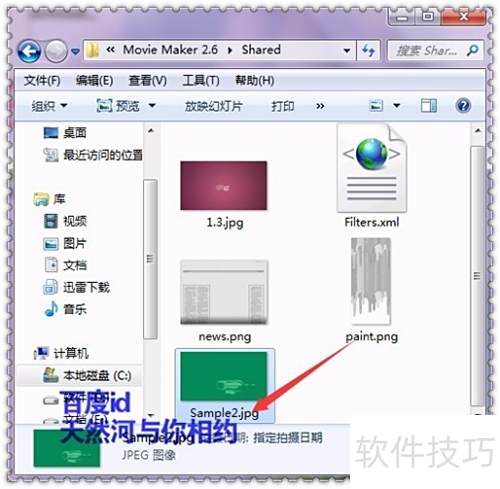Open the recent pages dropdown arrow
The width and height of the screenshot is (500, 489).
click(x=75, y=51)
